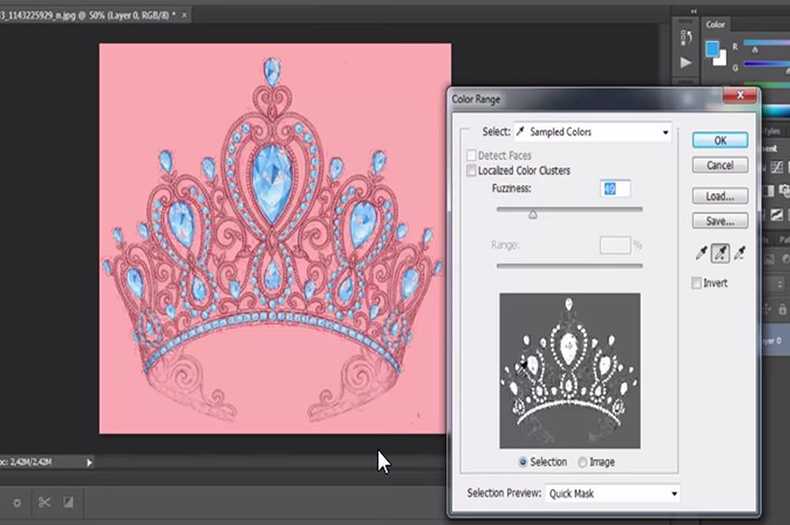Click the Fuzziness value input field
Viewport: 790px width, 525px height.
click(616, 189)
